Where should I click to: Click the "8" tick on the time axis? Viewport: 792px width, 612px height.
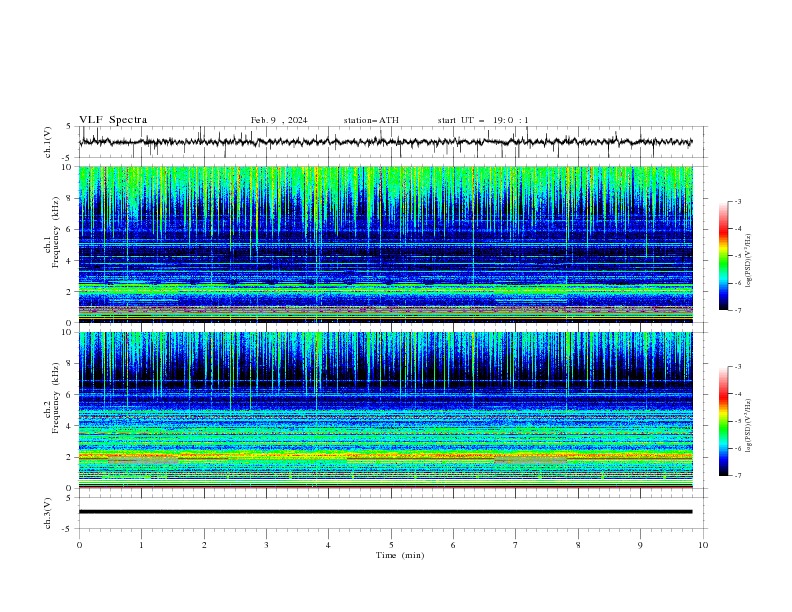click(578, 545)
